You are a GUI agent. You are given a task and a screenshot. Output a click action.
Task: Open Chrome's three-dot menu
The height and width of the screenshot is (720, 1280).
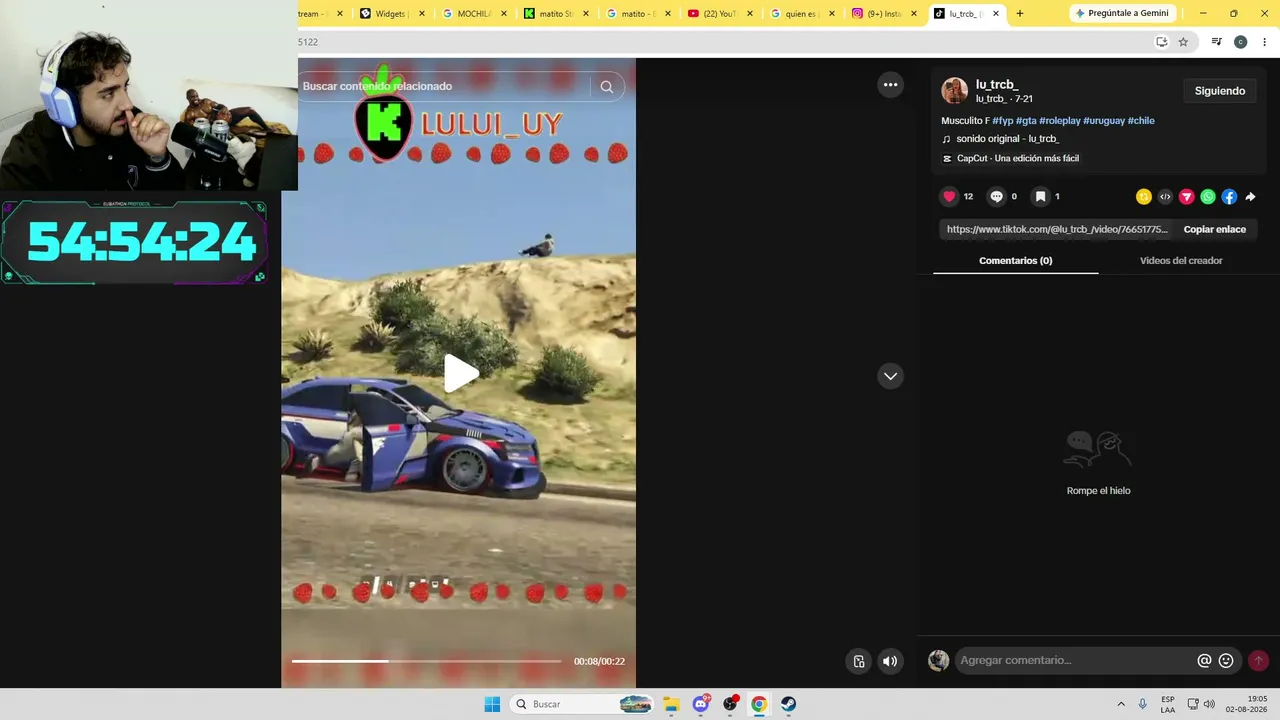pyautogui.click(x=1264, y=42)
